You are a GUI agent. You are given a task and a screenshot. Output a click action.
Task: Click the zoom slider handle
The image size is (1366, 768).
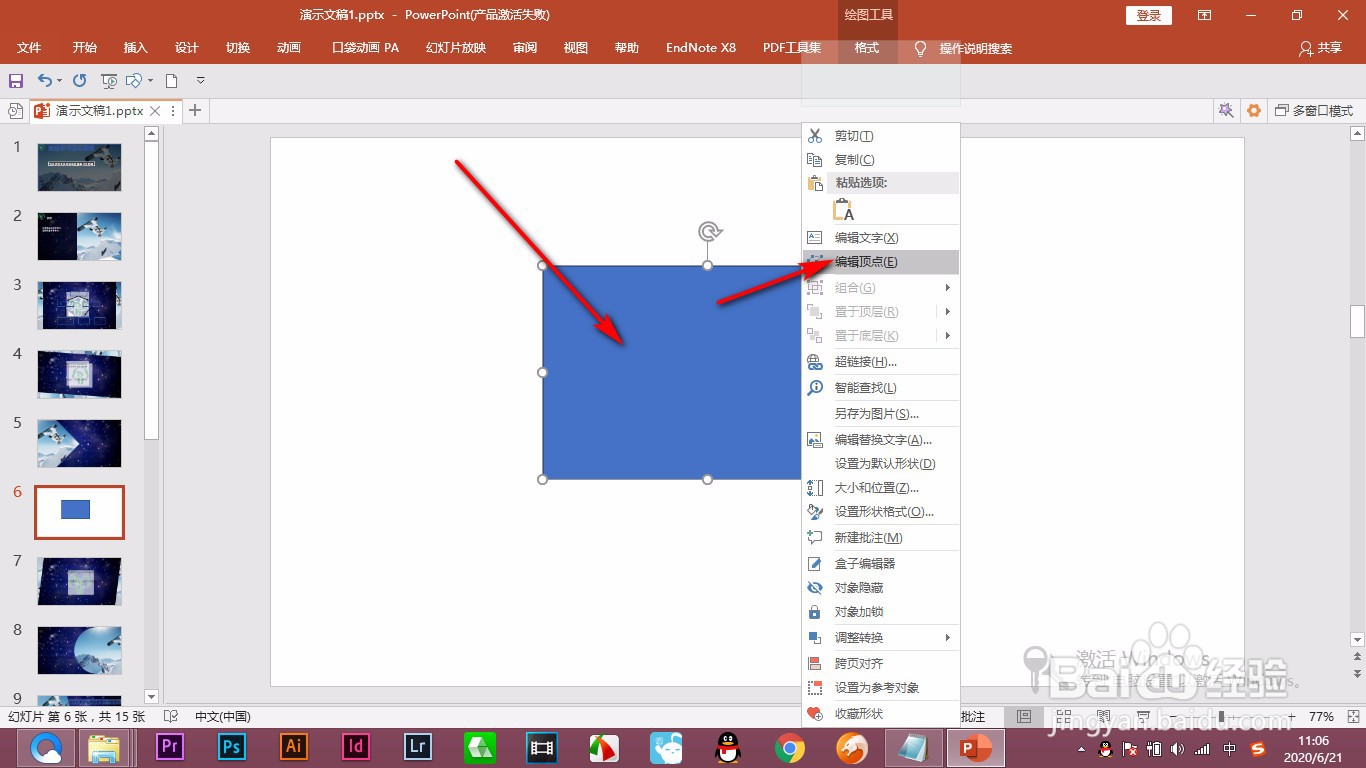(1220, 717)
